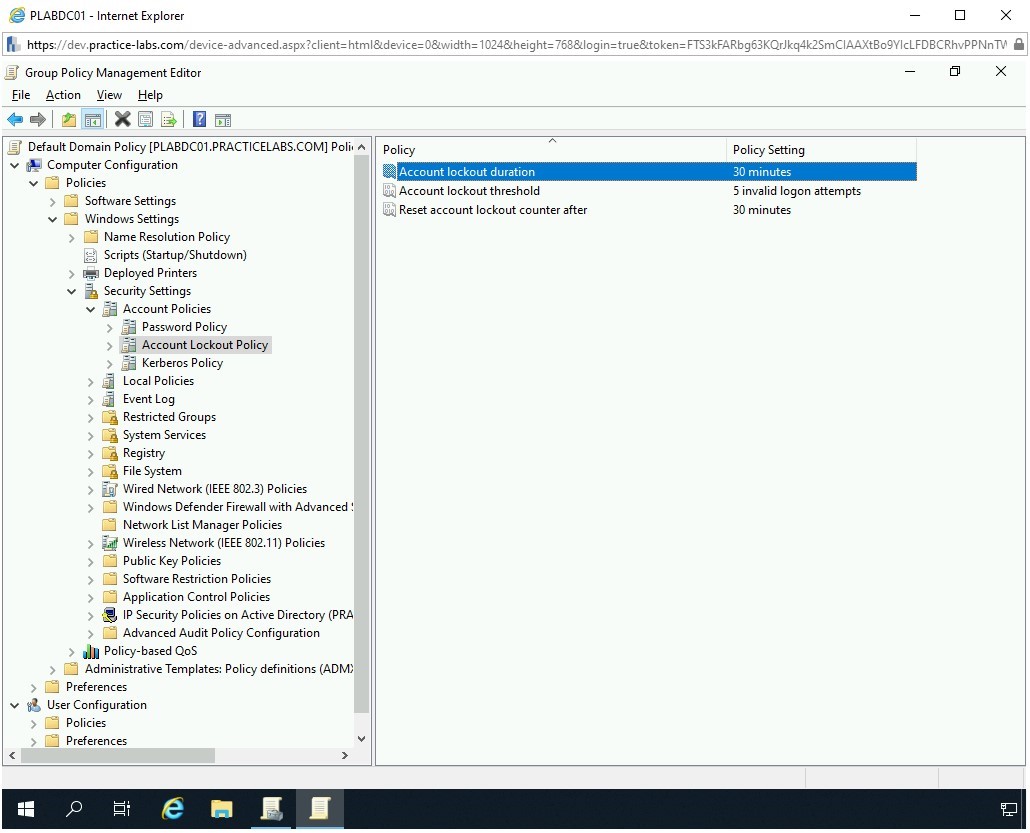Select Account lockout threshold policy

click(469, 191)
